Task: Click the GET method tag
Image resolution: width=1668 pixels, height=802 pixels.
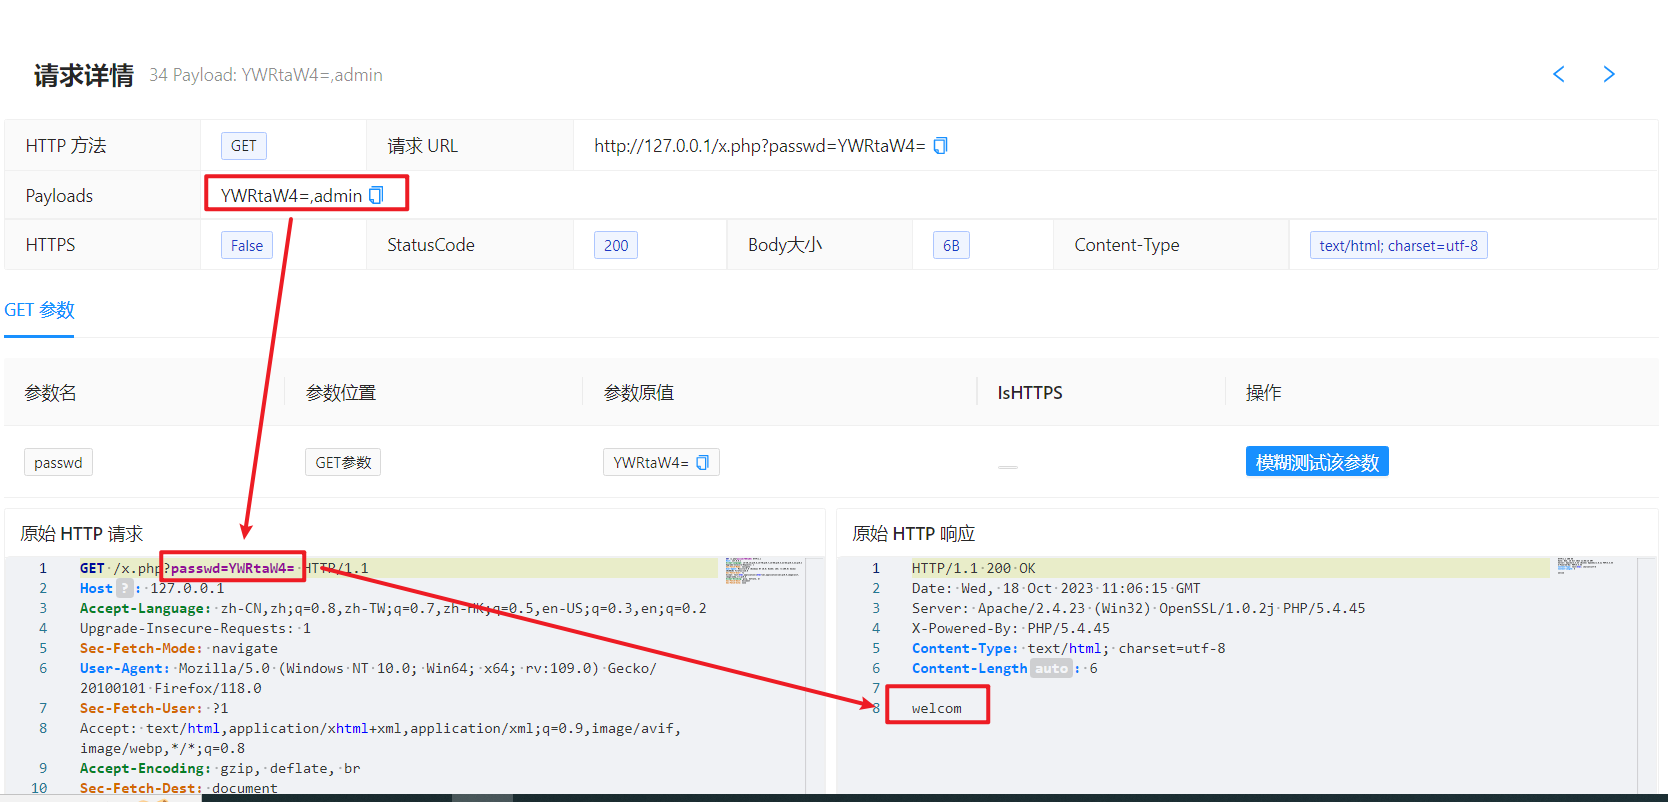Action: pos(244,146)
